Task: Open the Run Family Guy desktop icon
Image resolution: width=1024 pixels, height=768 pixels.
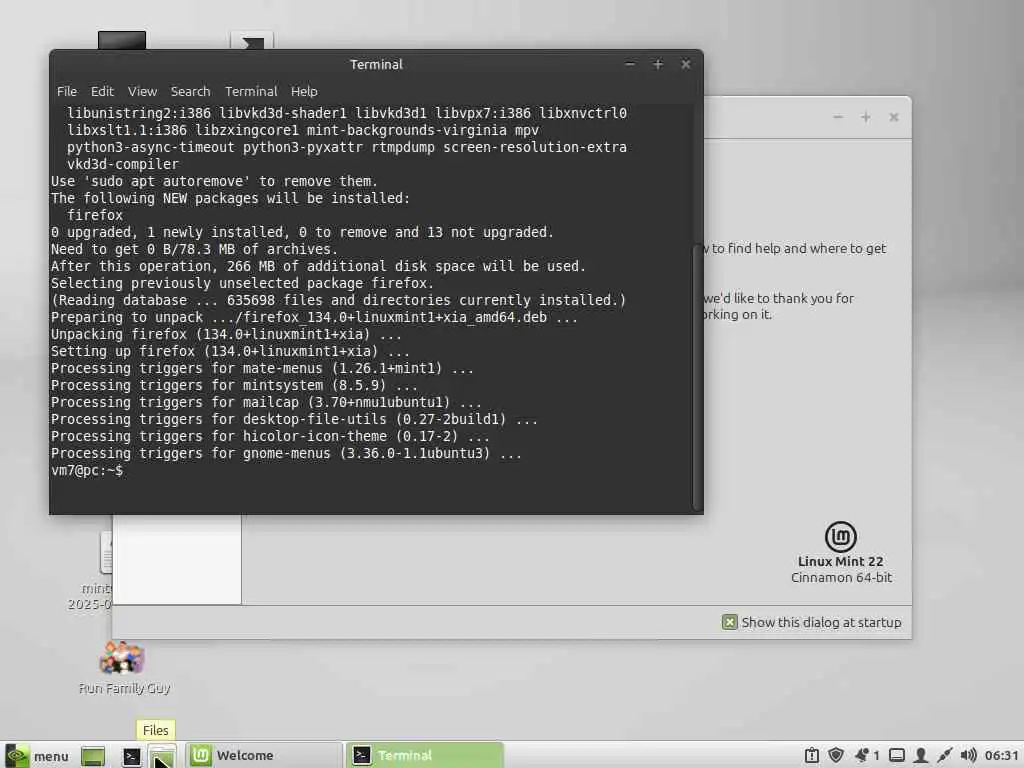Action: pos(123,667)
